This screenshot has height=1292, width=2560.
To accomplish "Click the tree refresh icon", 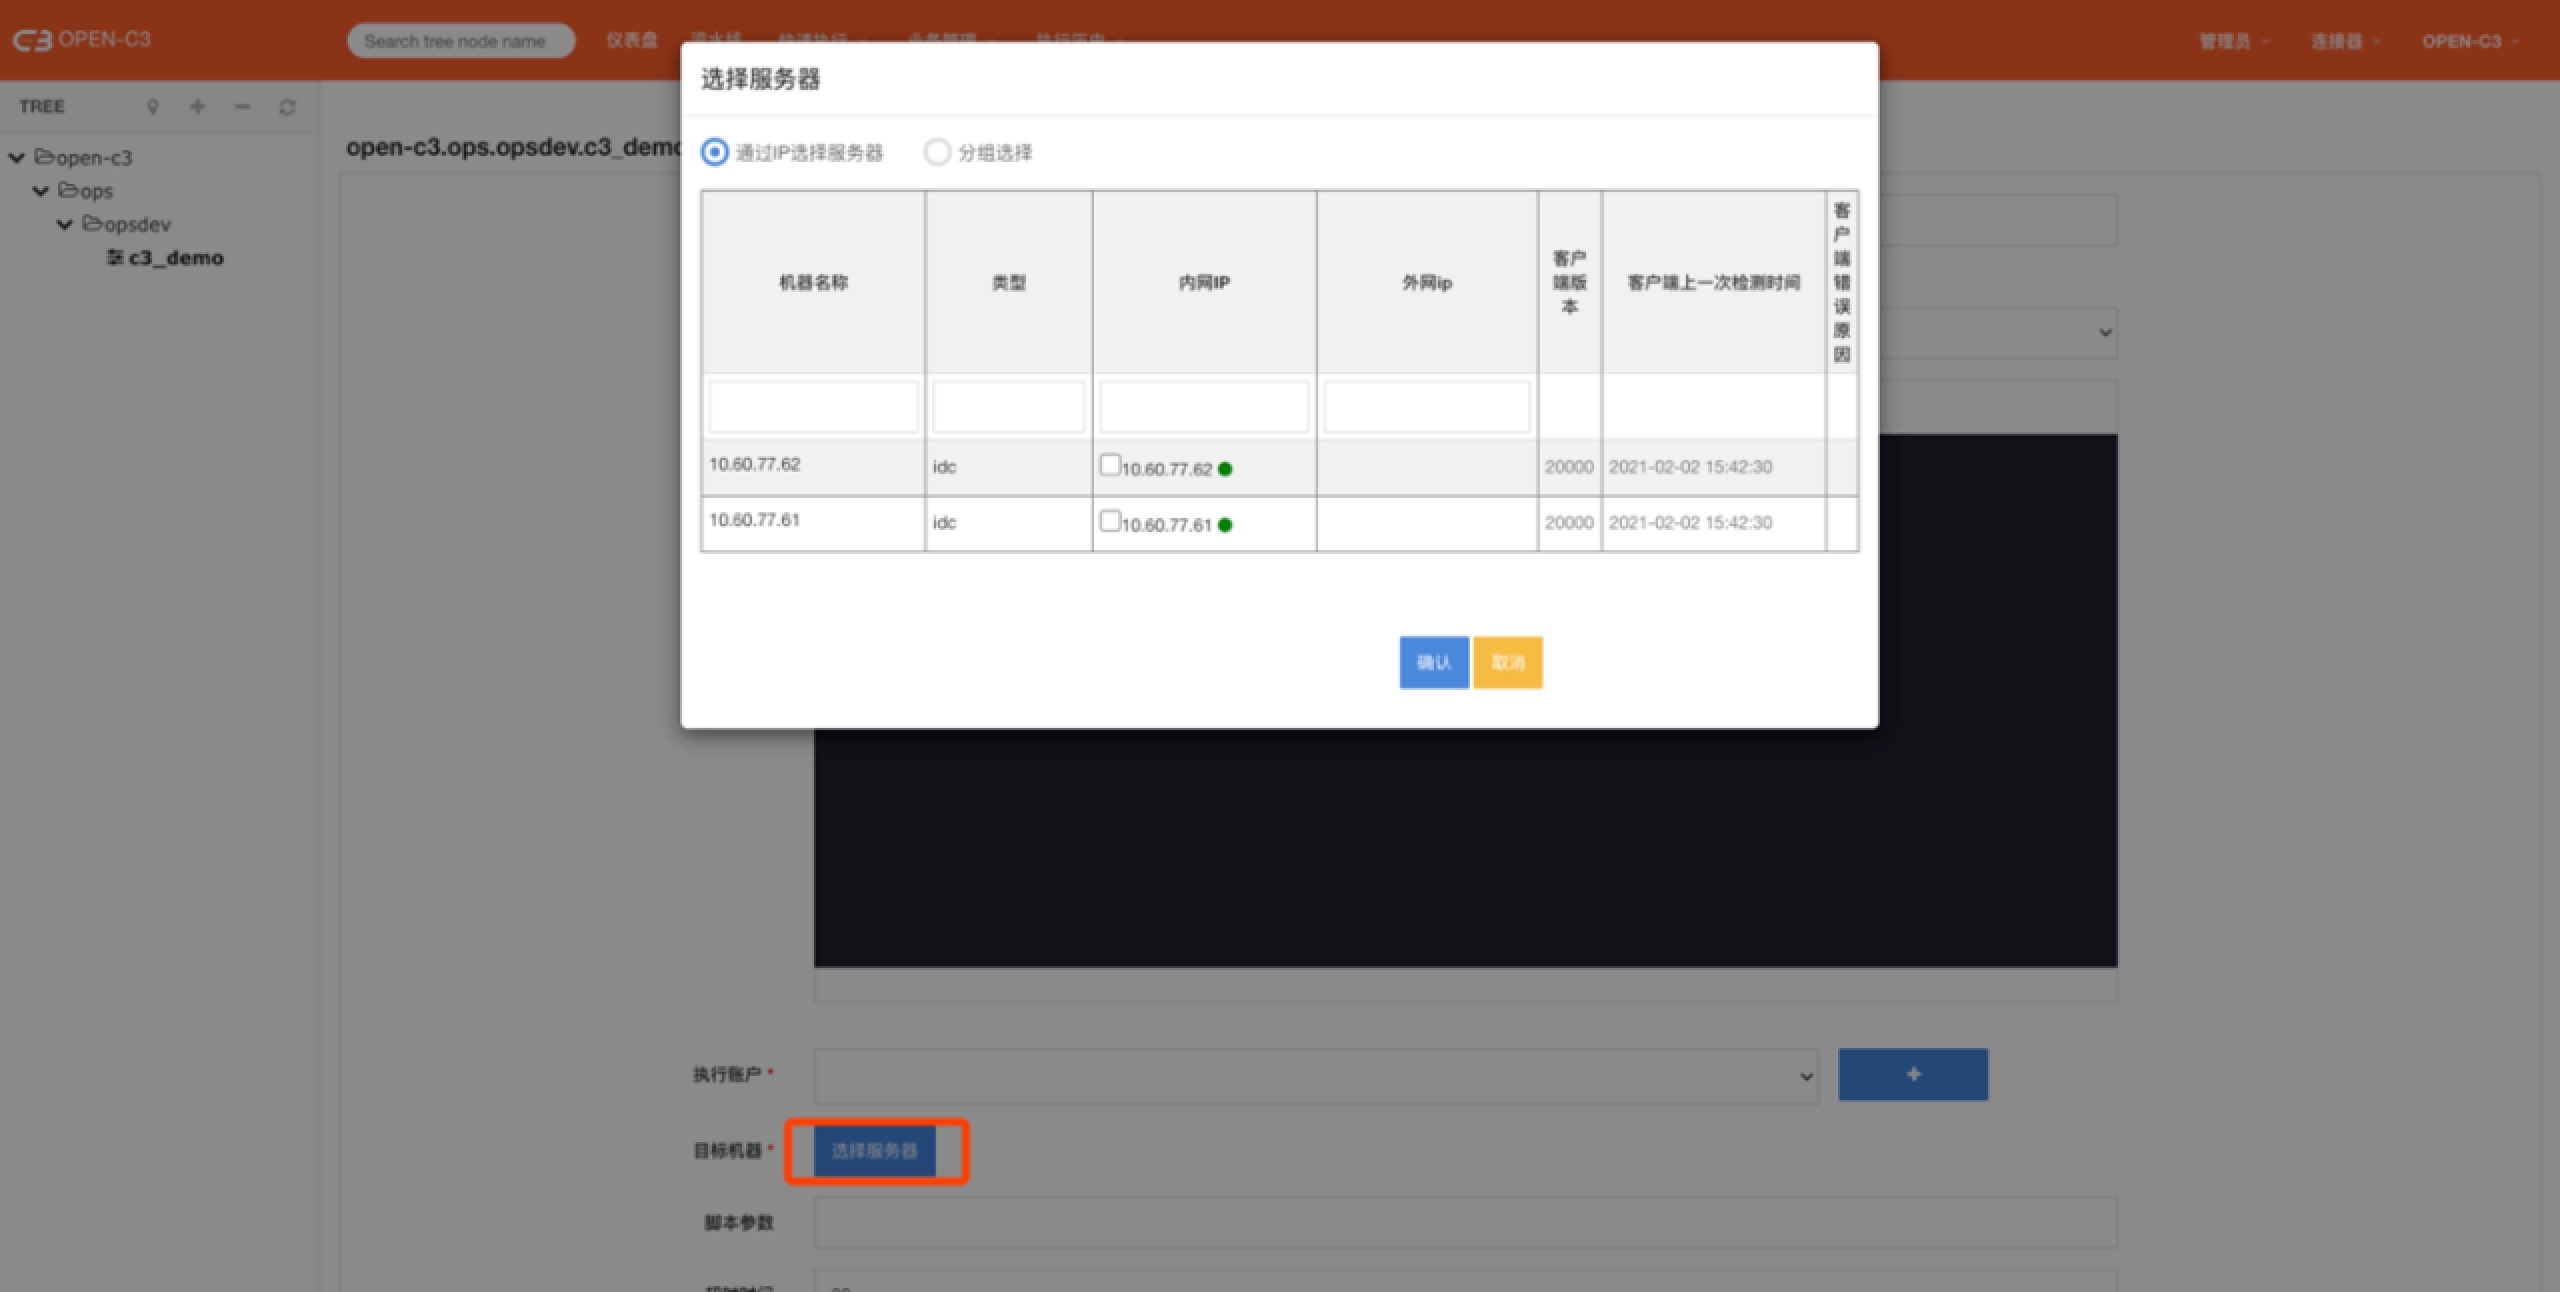I will (287, 107).
